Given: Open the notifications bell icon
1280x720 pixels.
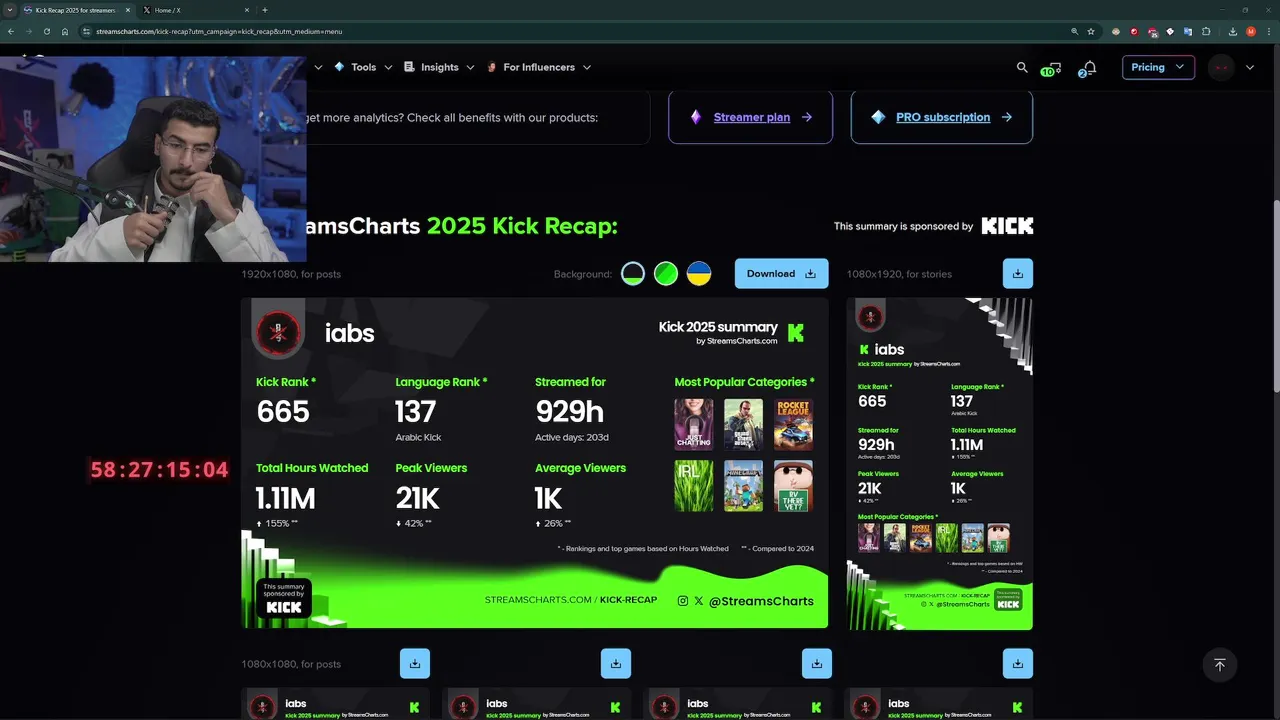Looking at the screenshot, I should point(1089,67).
